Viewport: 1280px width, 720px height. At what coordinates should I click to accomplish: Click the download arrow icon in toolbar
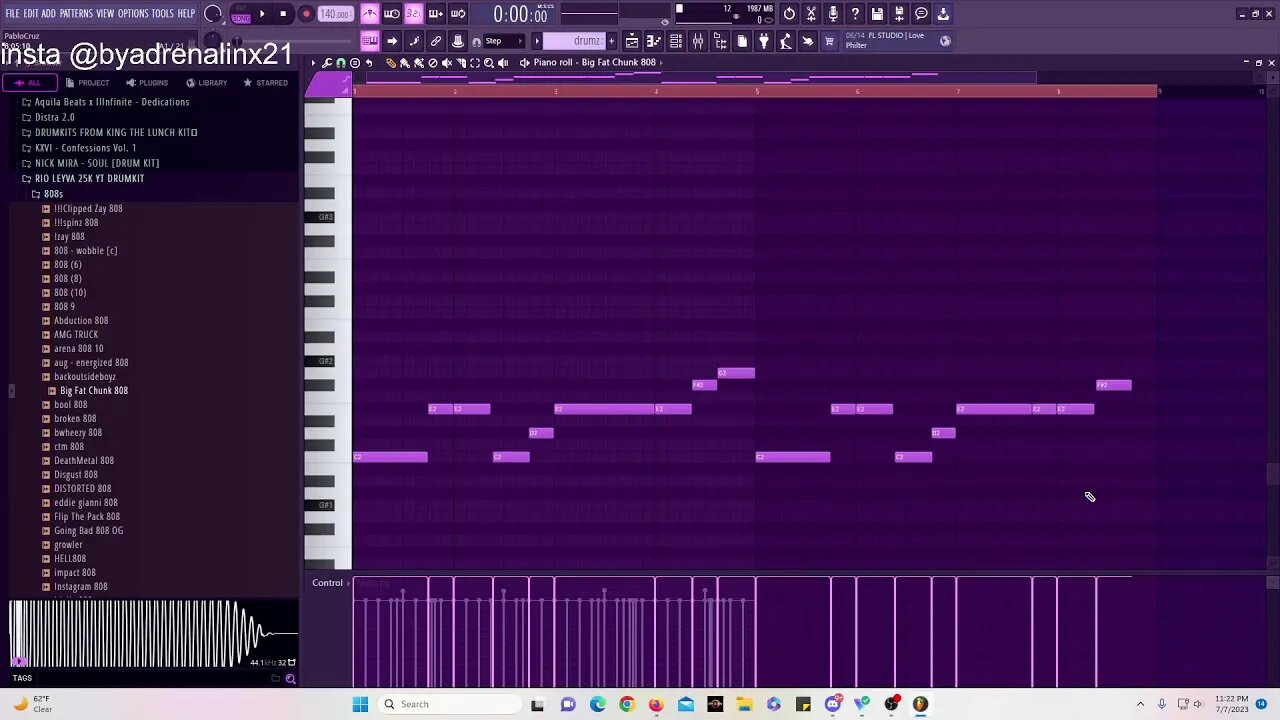(x=943, y=14)
